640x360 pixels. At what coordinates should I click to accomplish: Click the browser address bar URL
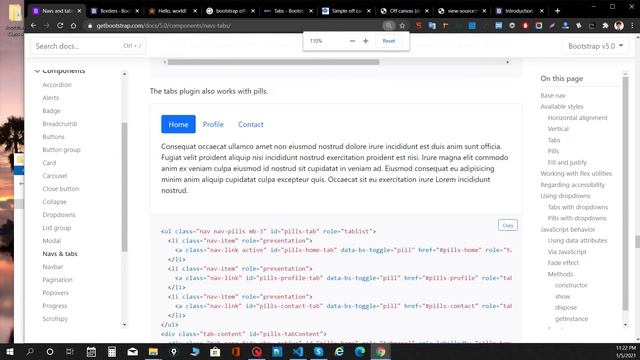[163, 25]
